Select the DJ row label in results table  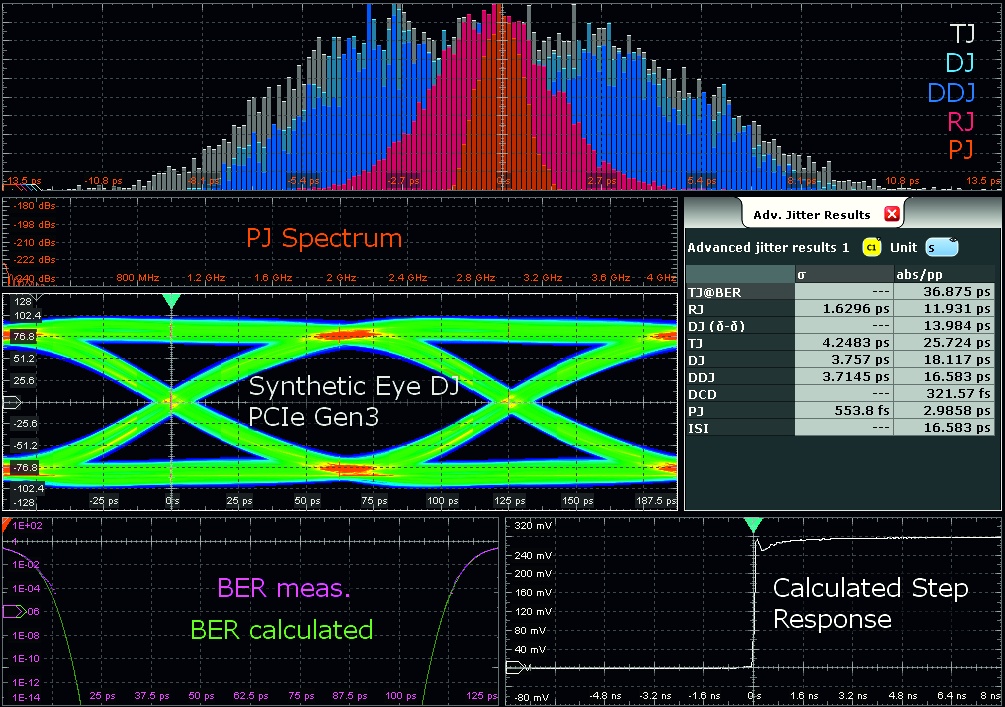[x=740, y=360]
